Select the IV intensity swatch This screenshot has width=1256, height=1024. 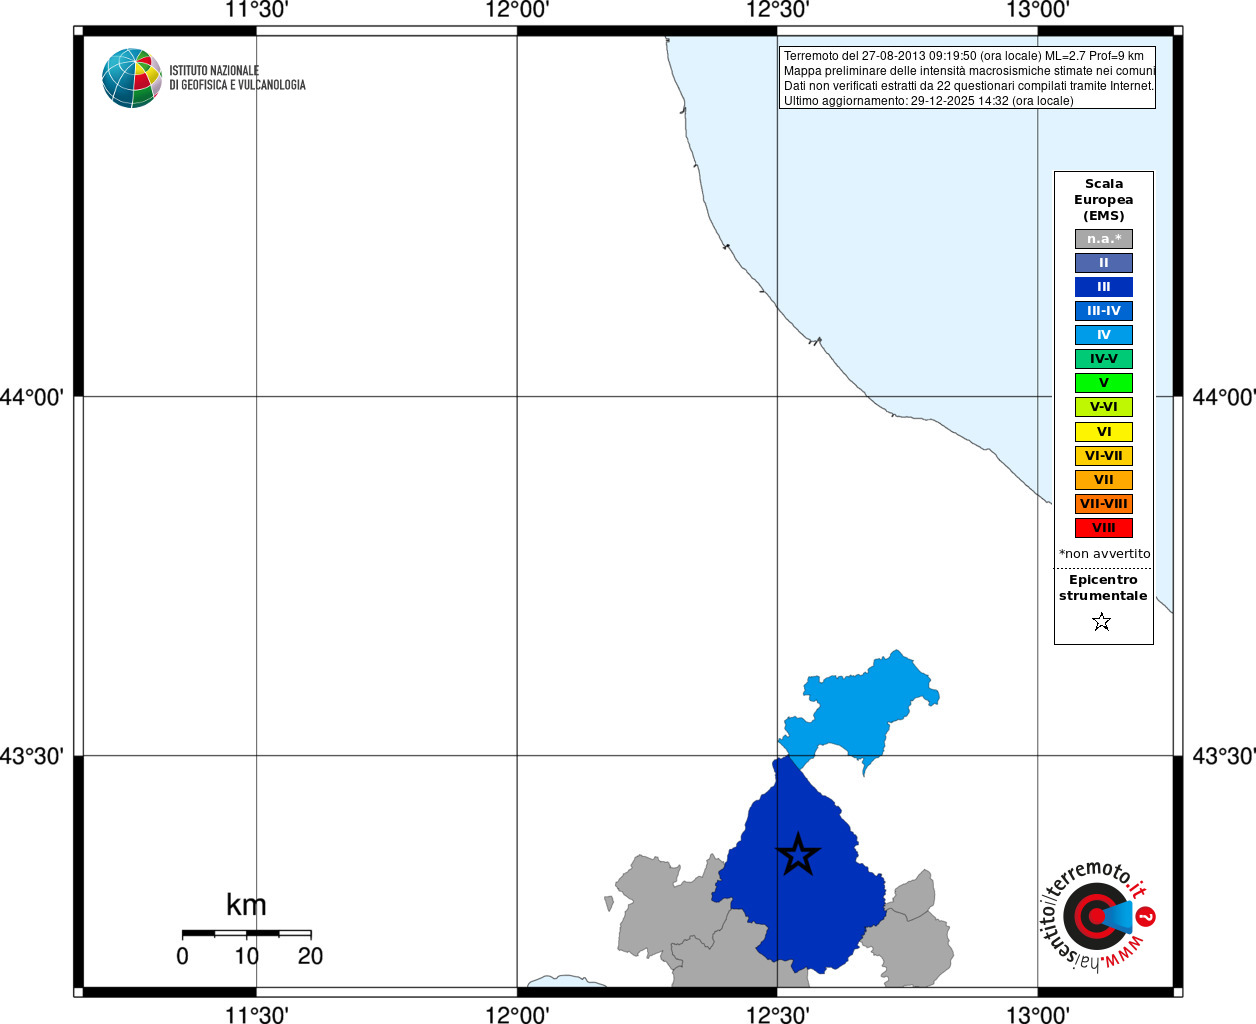tap(1104, 335)
